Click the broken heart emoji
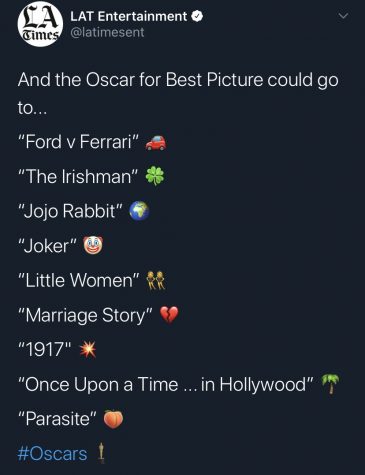 click(x=169, y=315)
